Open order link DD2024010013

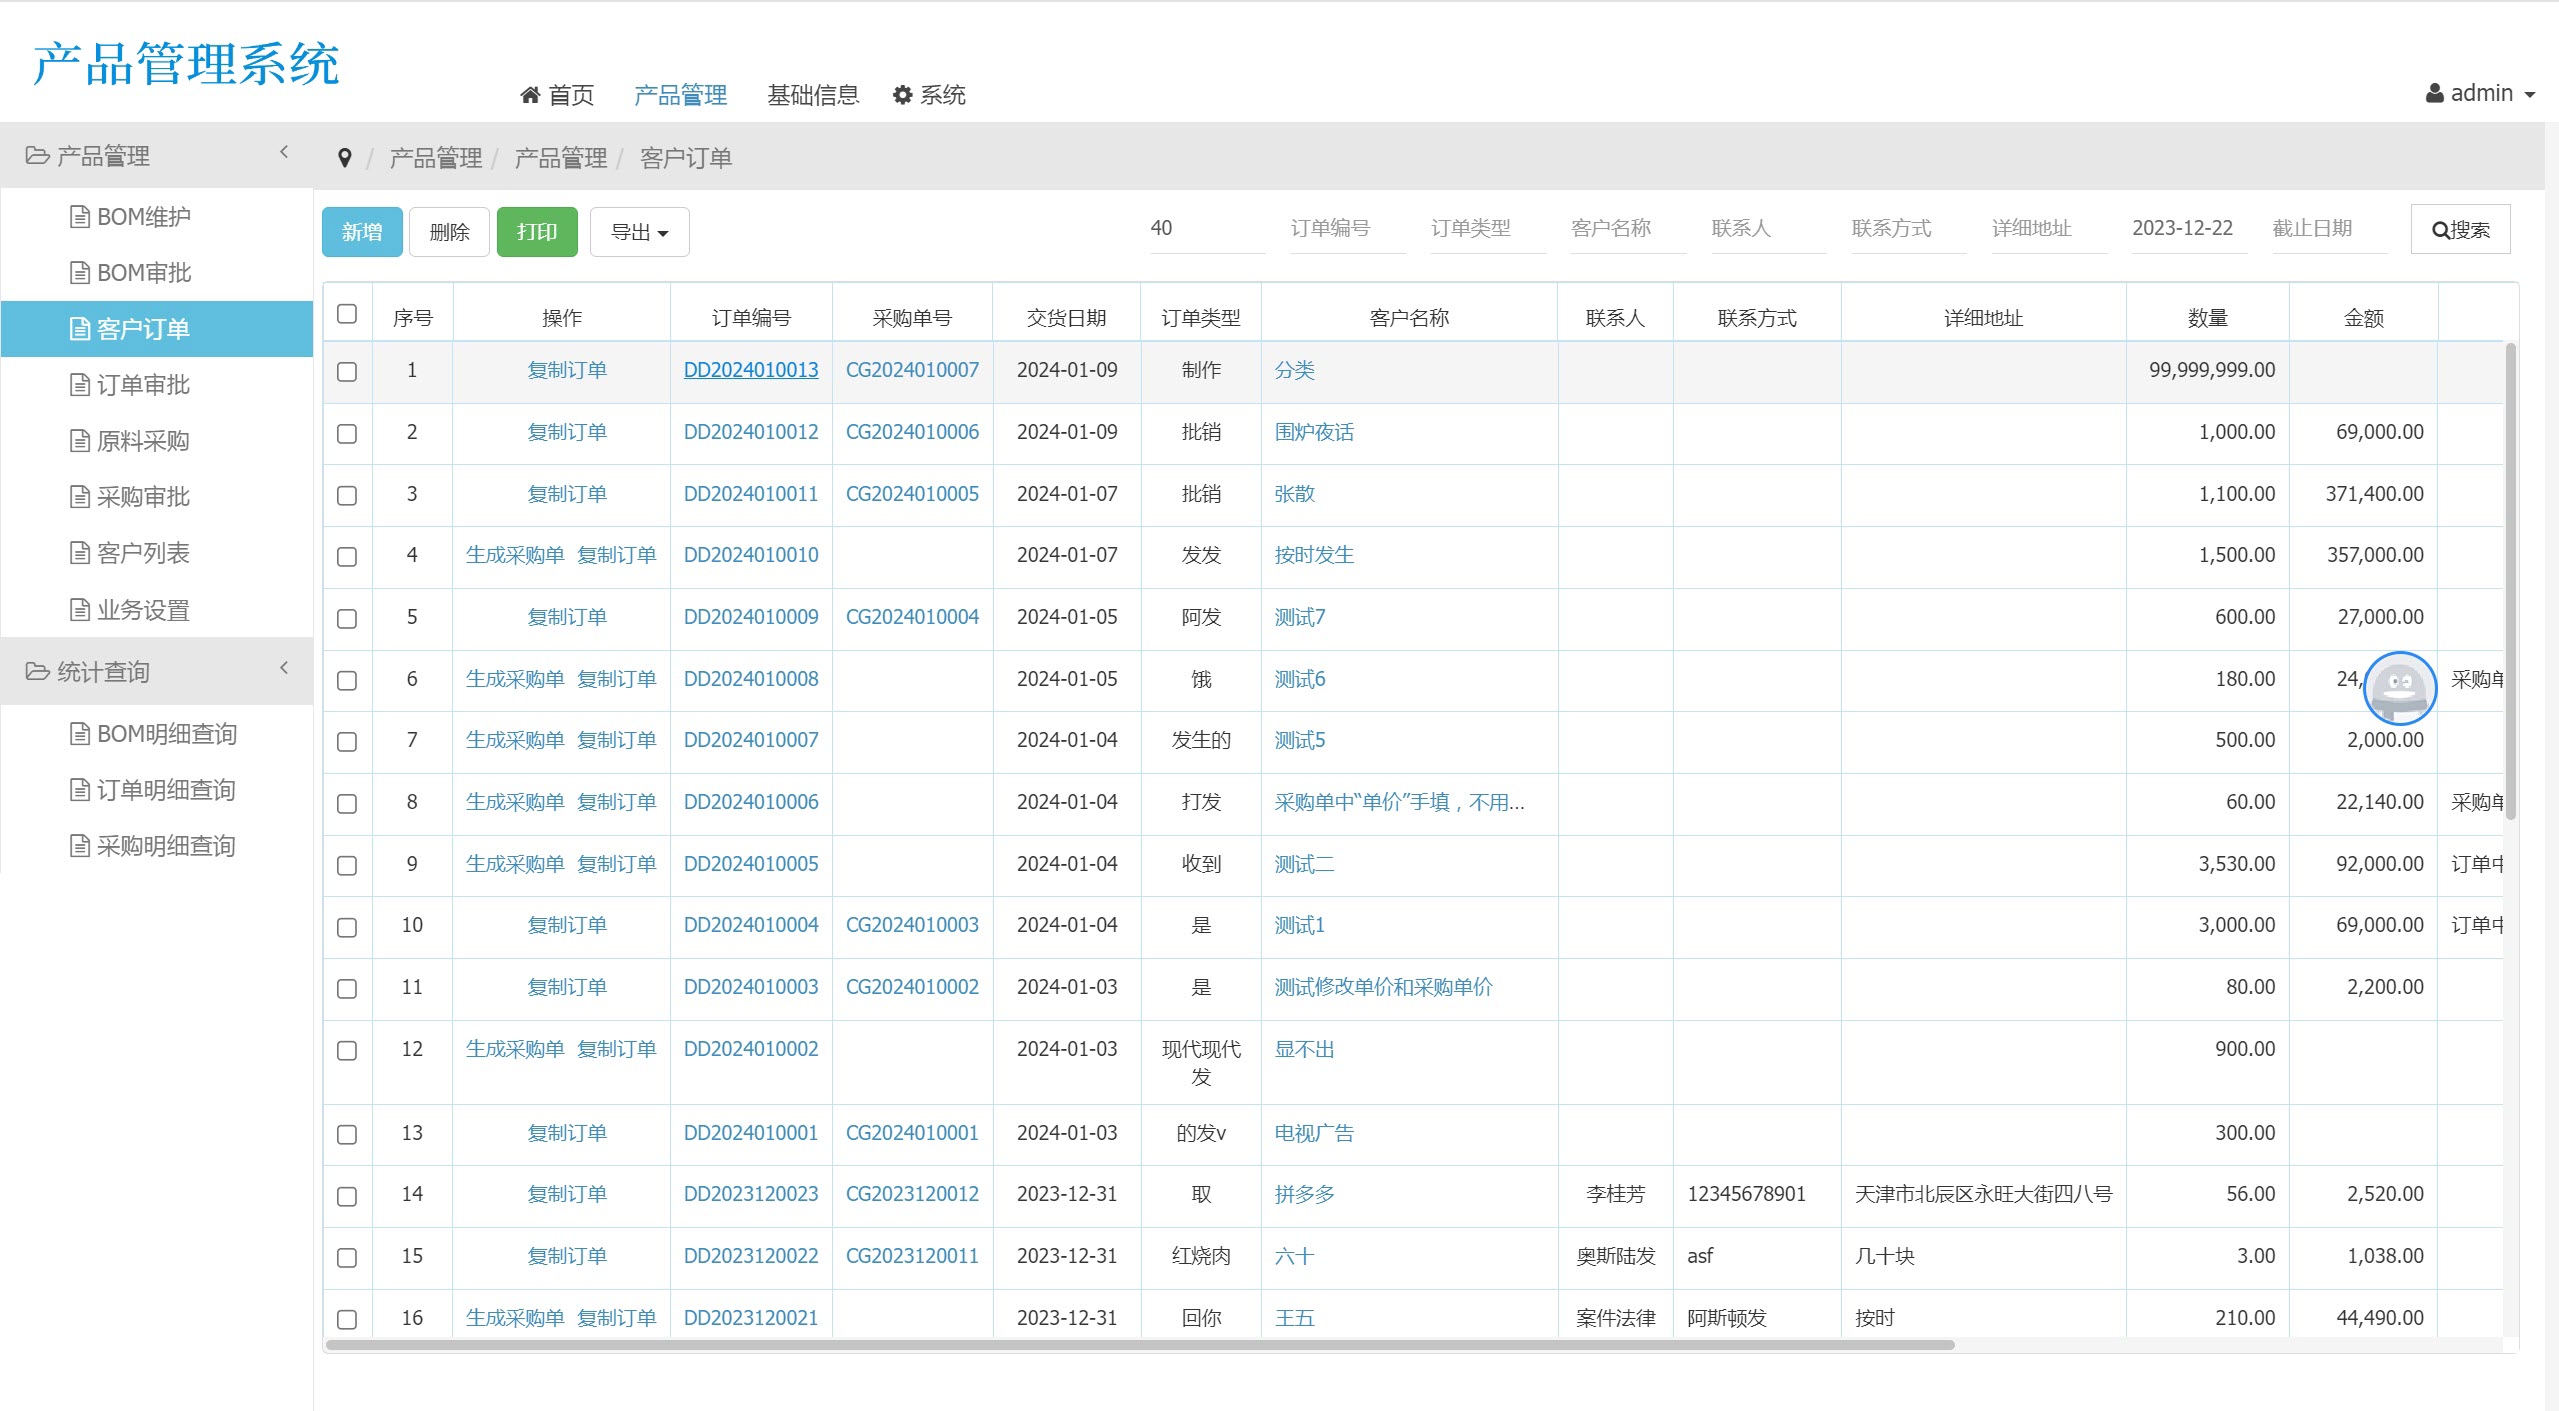(751, 370)
